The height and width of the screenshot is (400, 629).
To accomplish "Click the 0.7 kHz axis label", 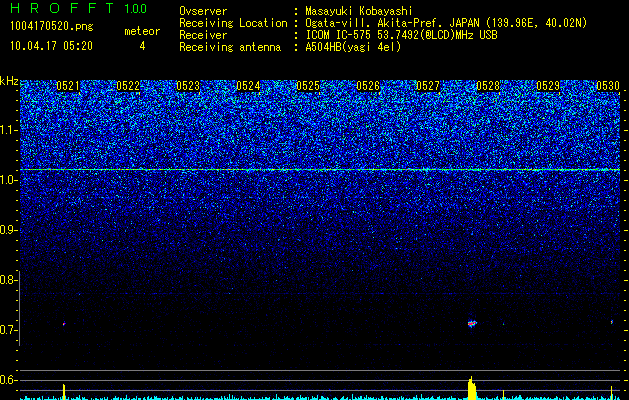I will coord(8,330).
